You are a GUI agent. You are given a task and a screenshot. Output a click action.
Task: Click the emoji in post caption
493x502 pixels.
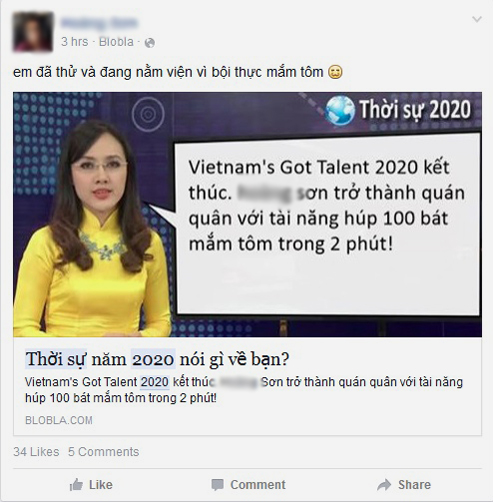335,72
